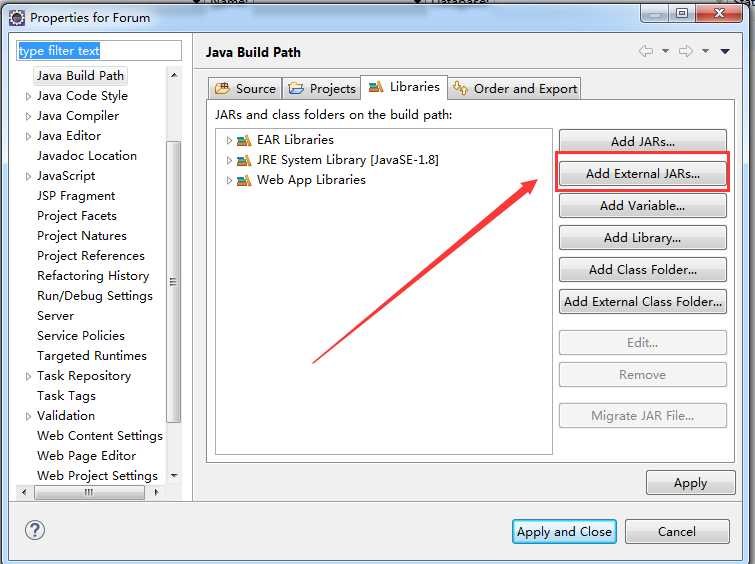Expand the Validation category
755x564 pixels.
pos(28,416)
